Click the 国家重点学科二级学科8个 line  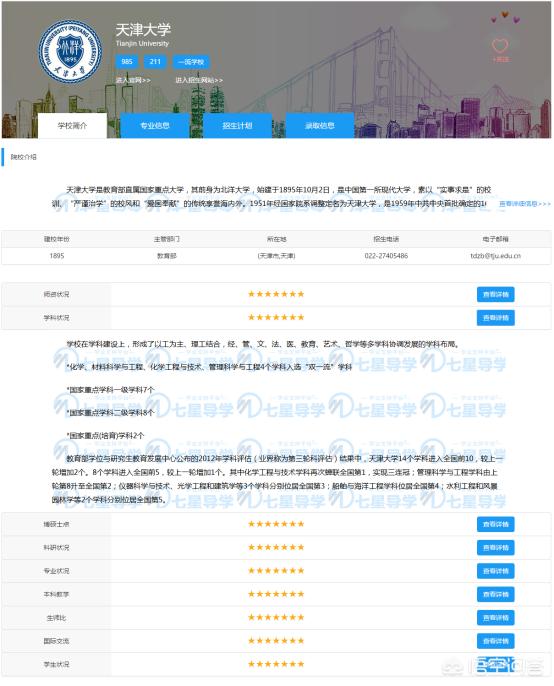tap(111, 413)
